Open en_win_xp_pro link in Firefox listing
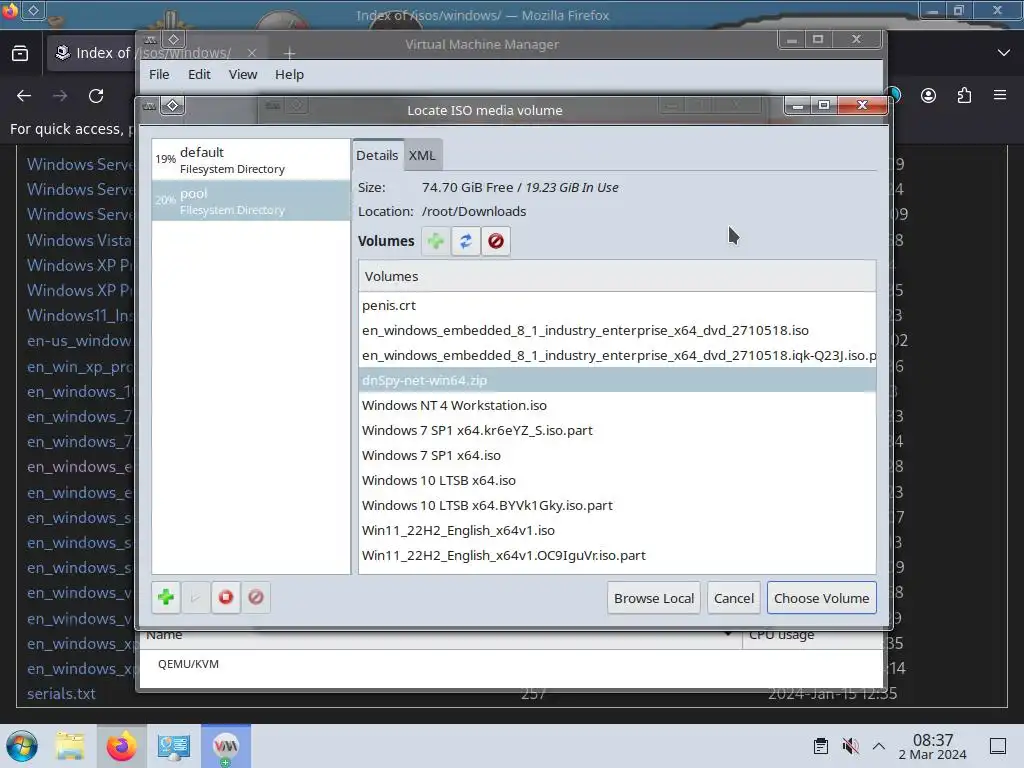The width and height of the screenshot is (1024, 768). pyautogui.click(x=79, y=366)
